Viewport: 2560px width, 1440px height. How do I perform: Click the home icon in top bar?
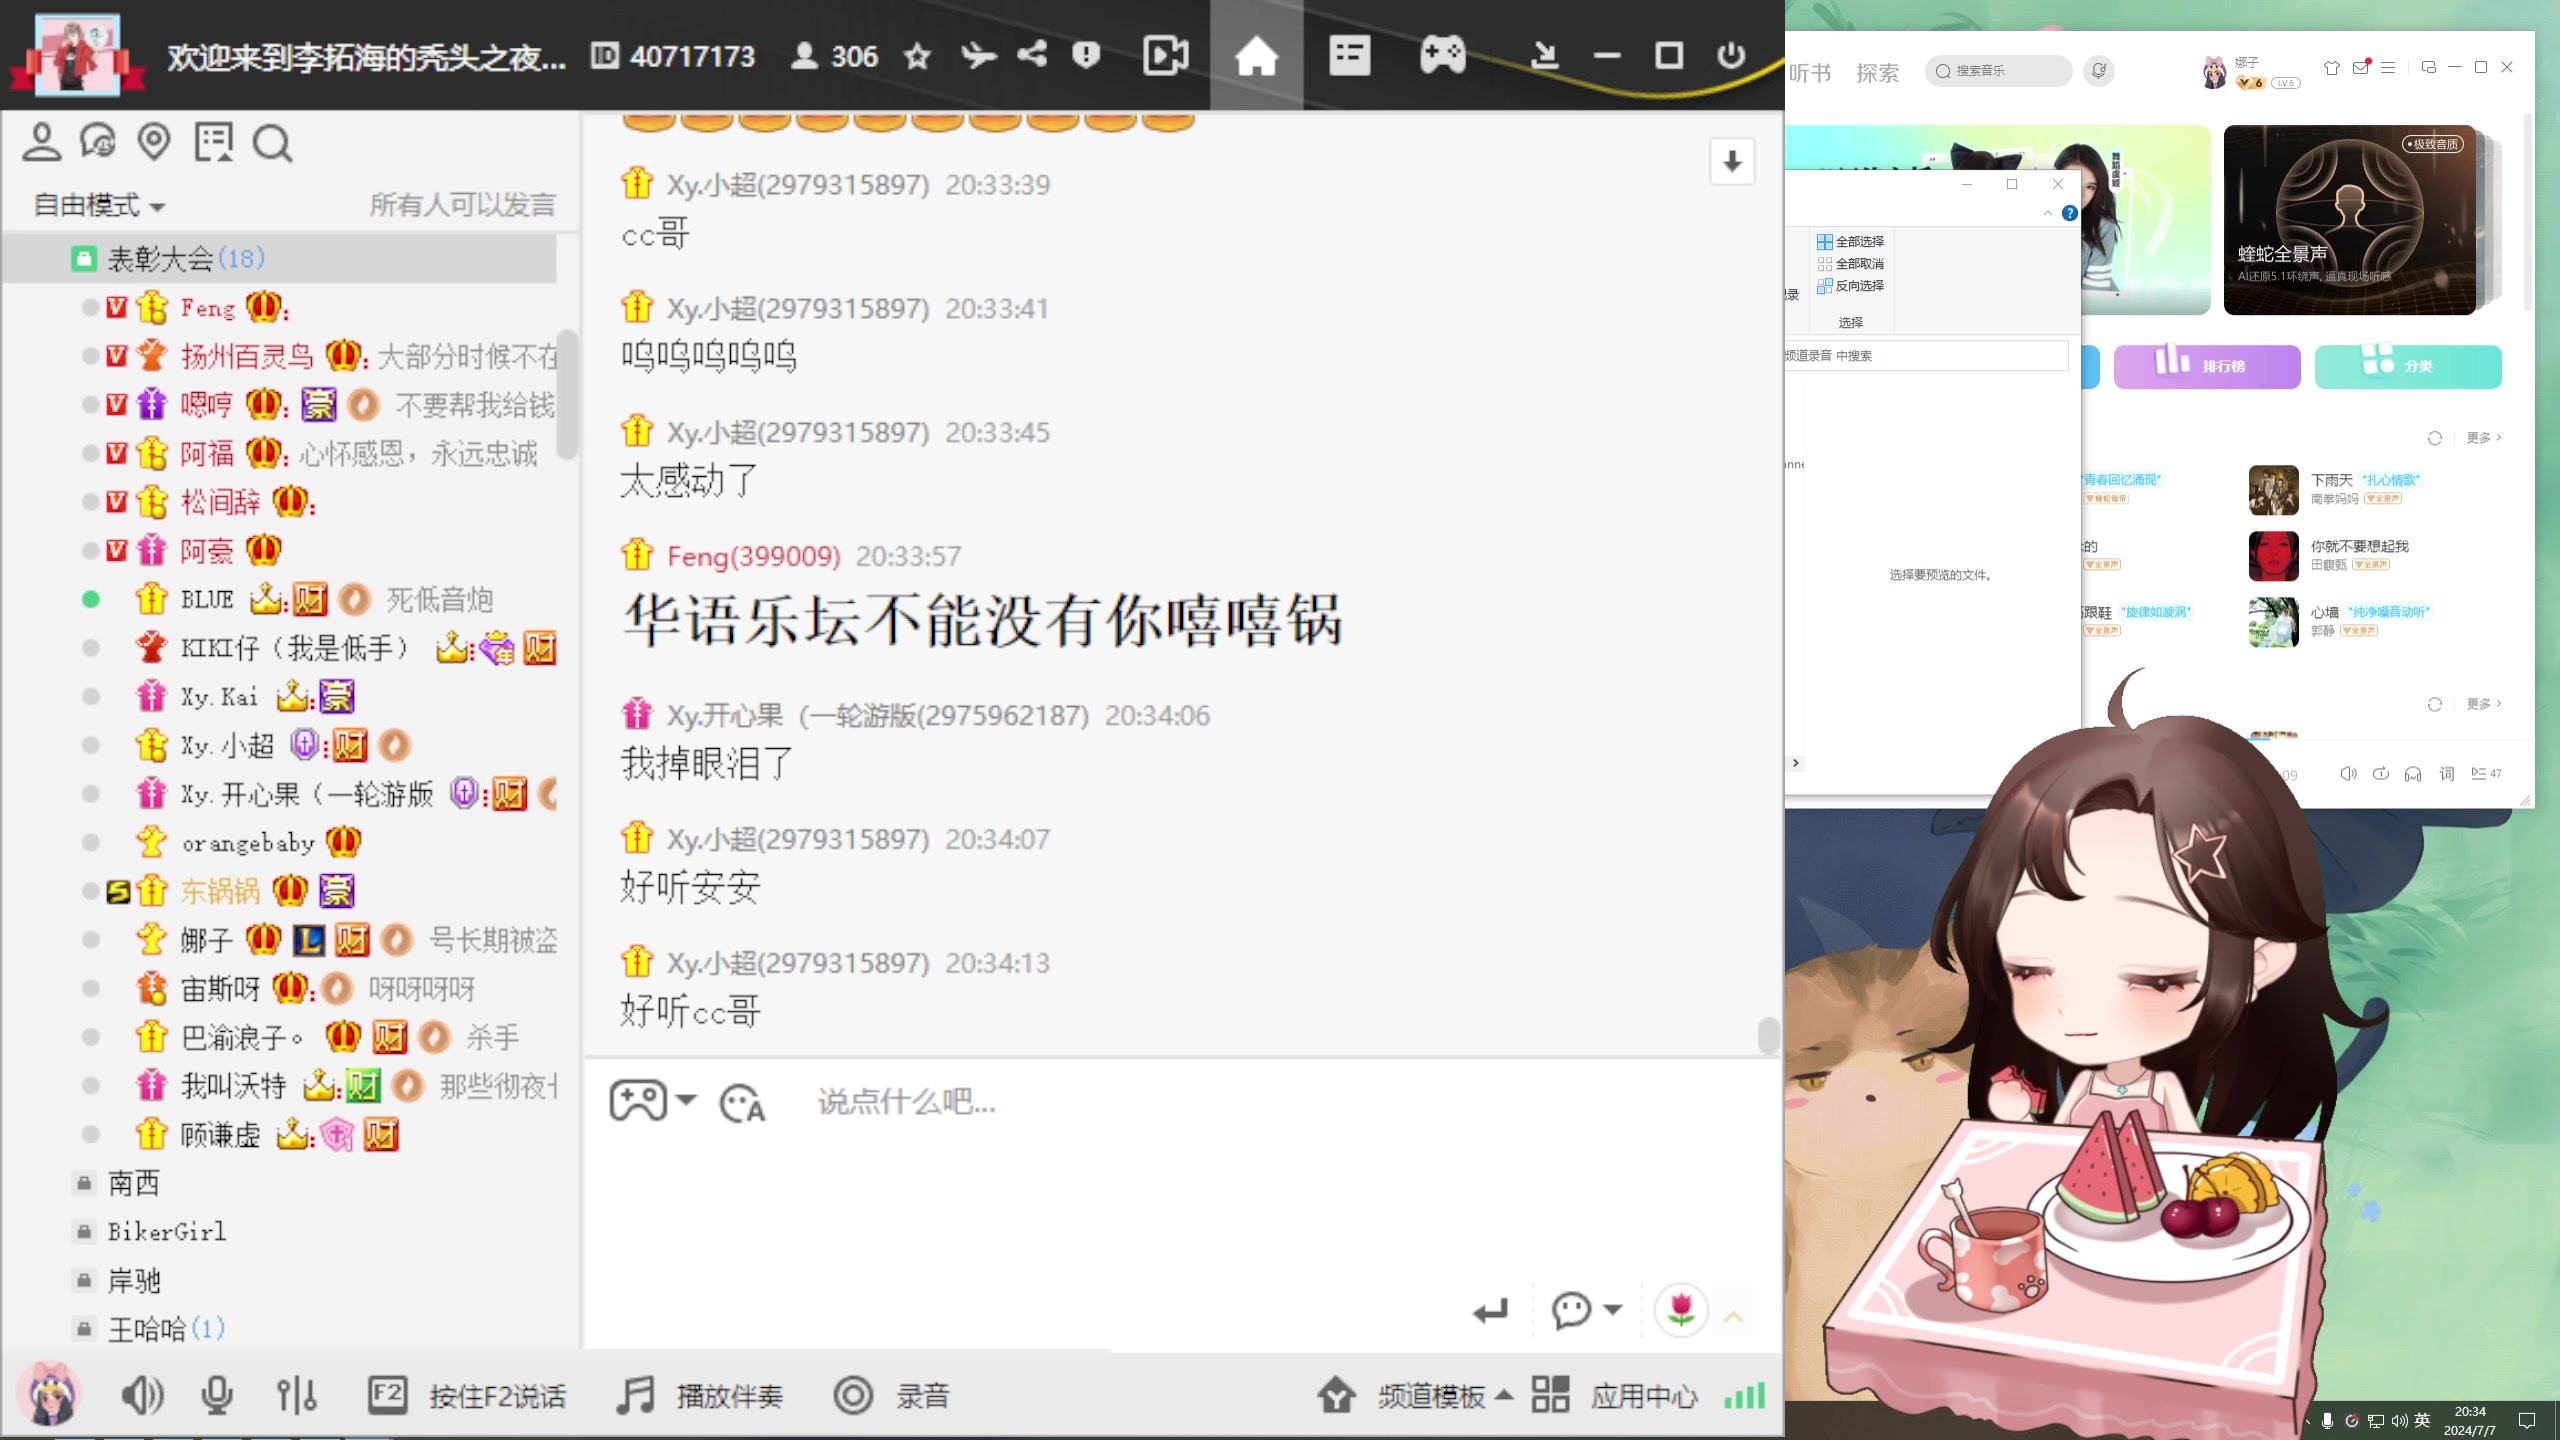(1256, 55)
